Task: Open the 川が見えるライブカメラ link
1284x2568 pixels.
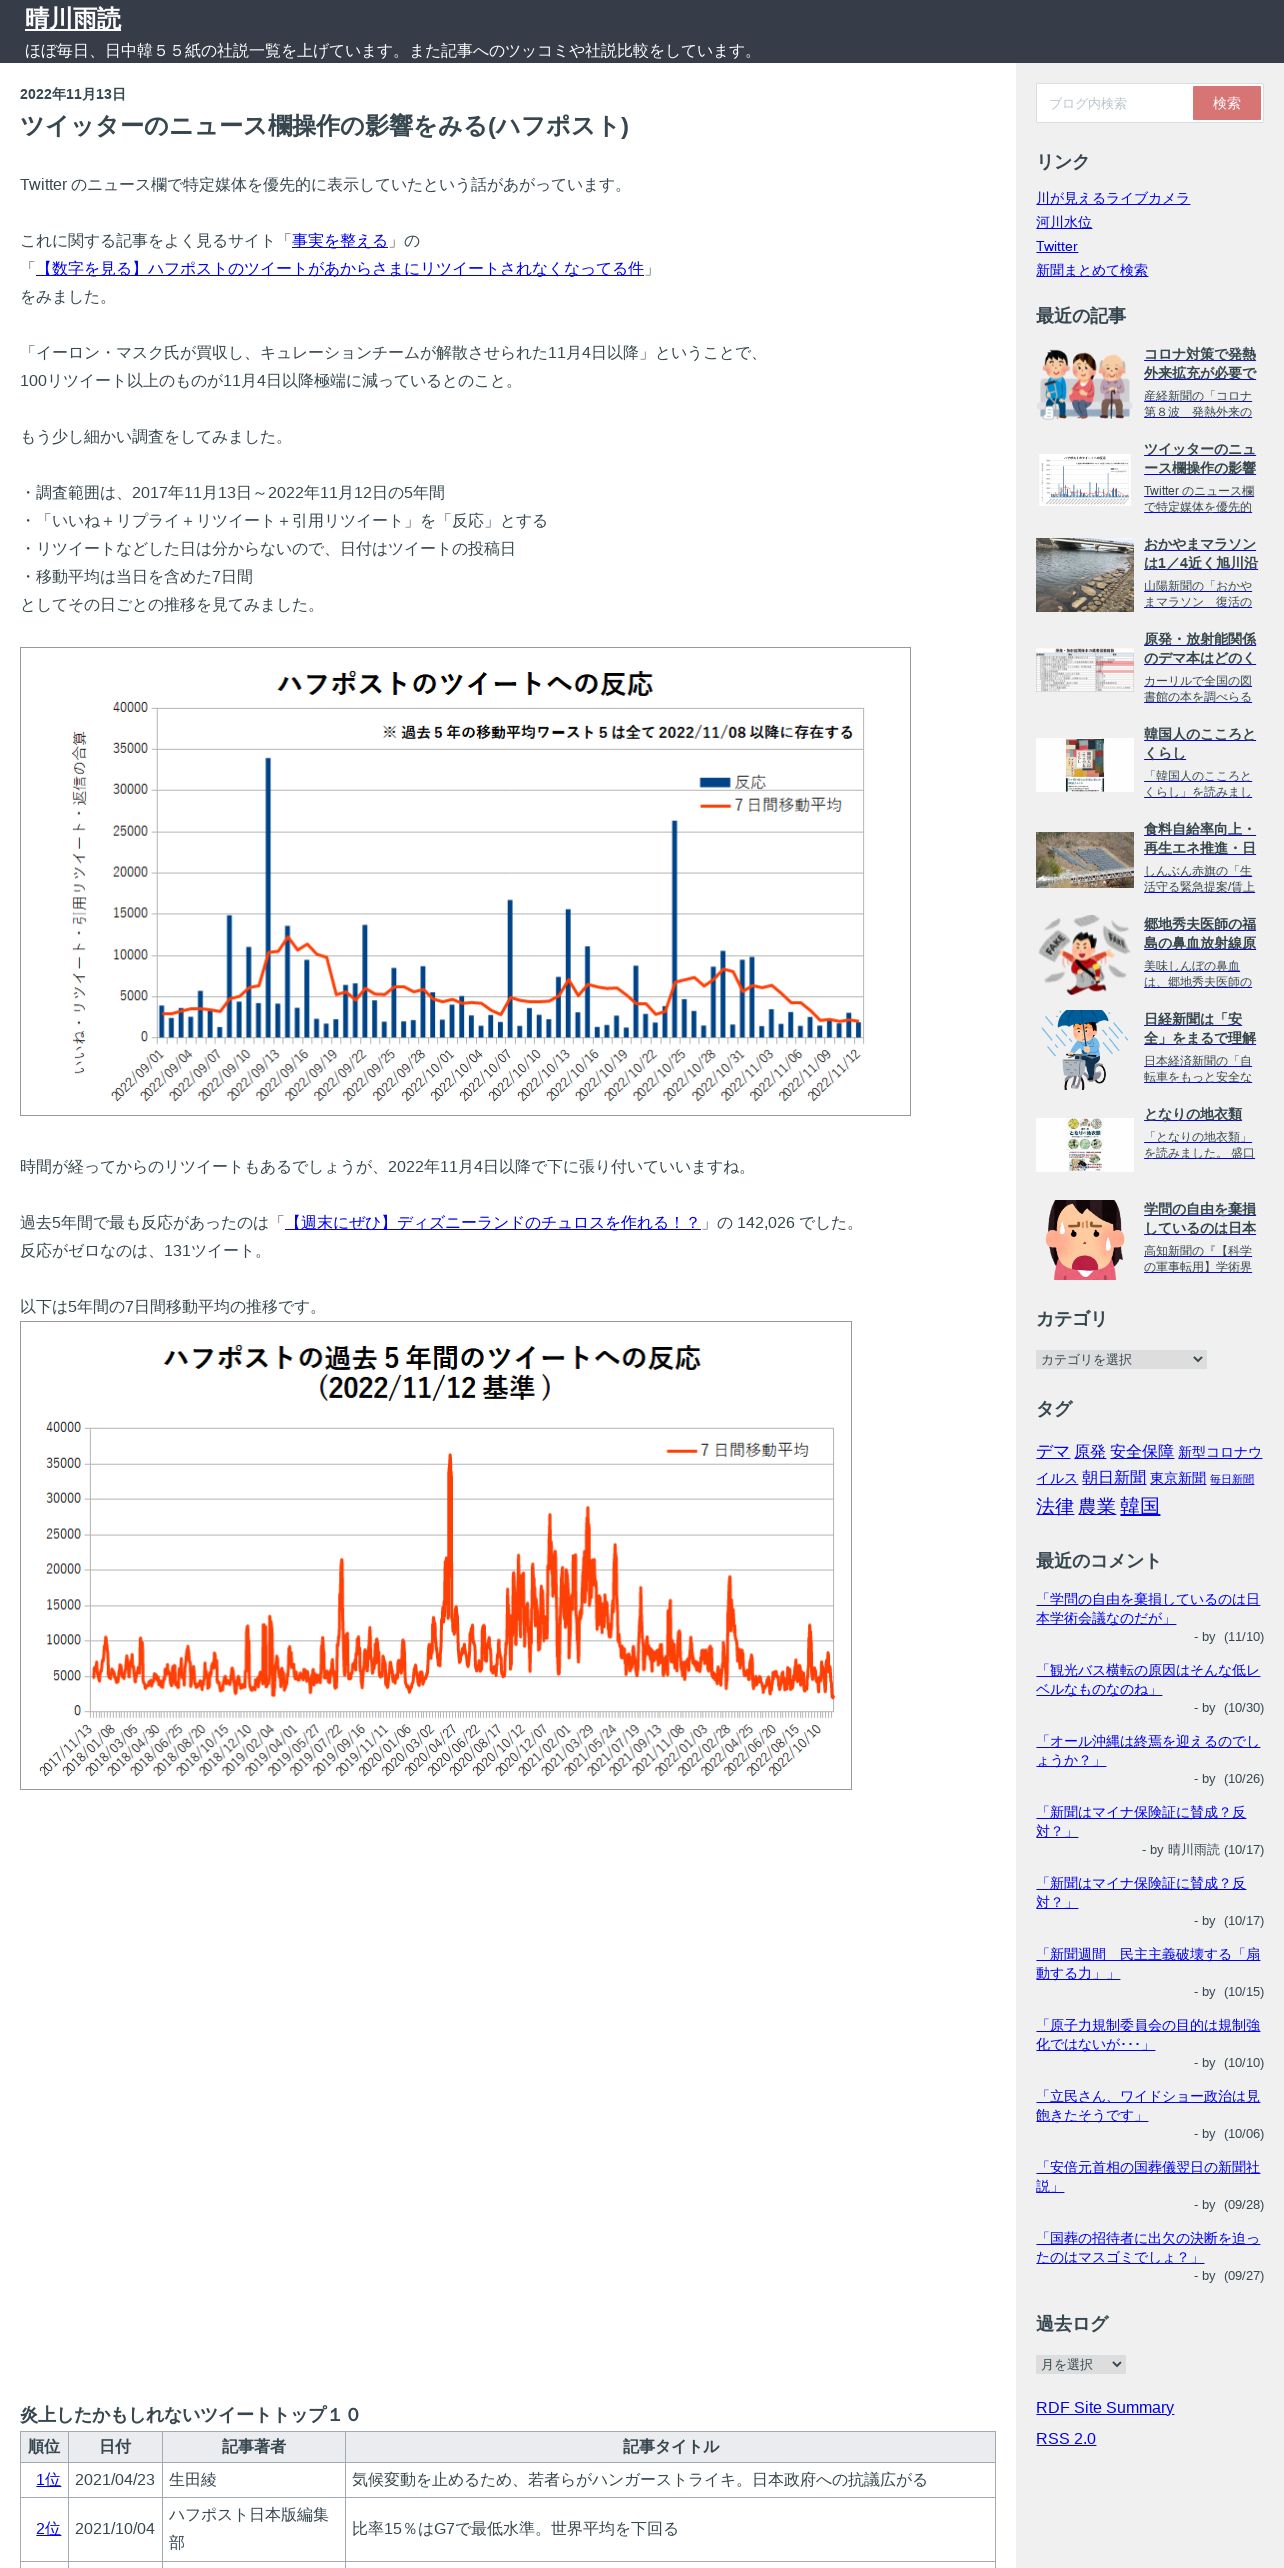Action: point(1112,198)
